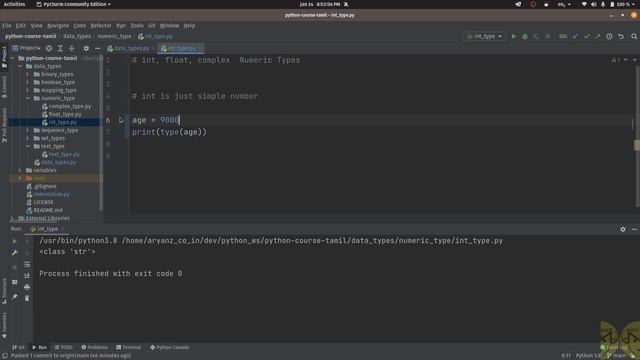Click the print icon in Run panel
This screenshot has height=360, width=640.
click(x=27, y=287)
